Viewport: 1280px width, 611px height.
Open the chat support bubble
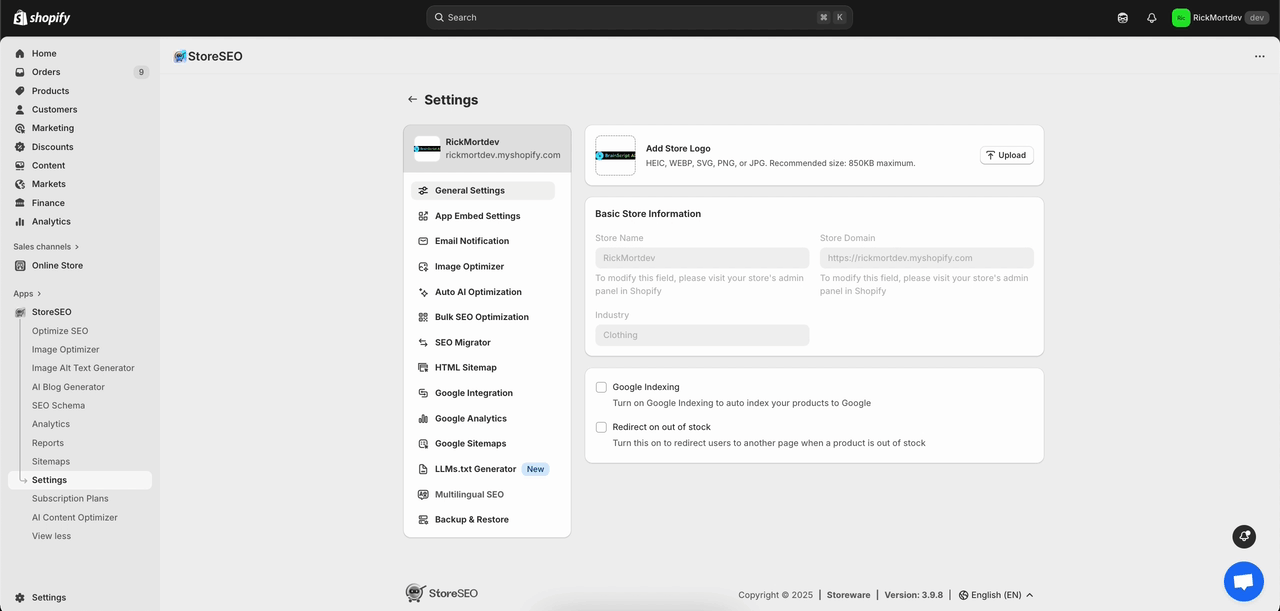[1243, 581]
